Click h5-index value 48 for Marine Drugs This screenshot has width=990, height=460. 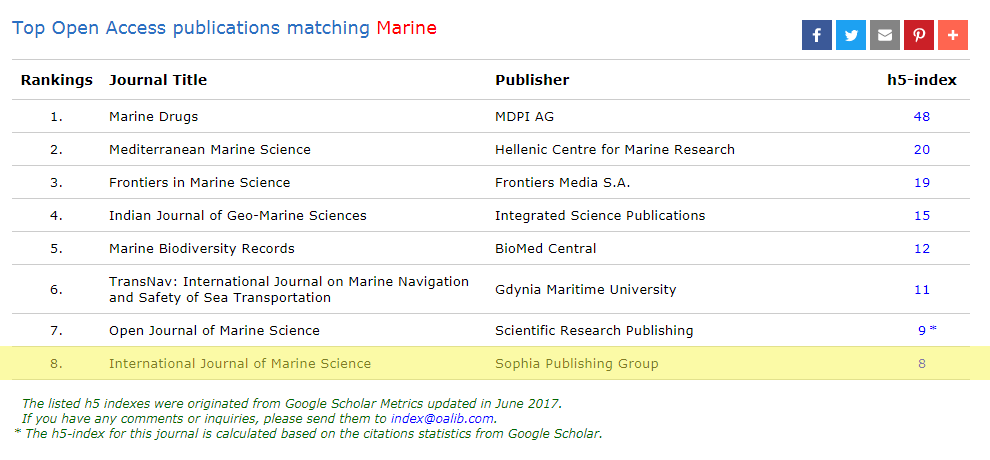pos(921,117)
